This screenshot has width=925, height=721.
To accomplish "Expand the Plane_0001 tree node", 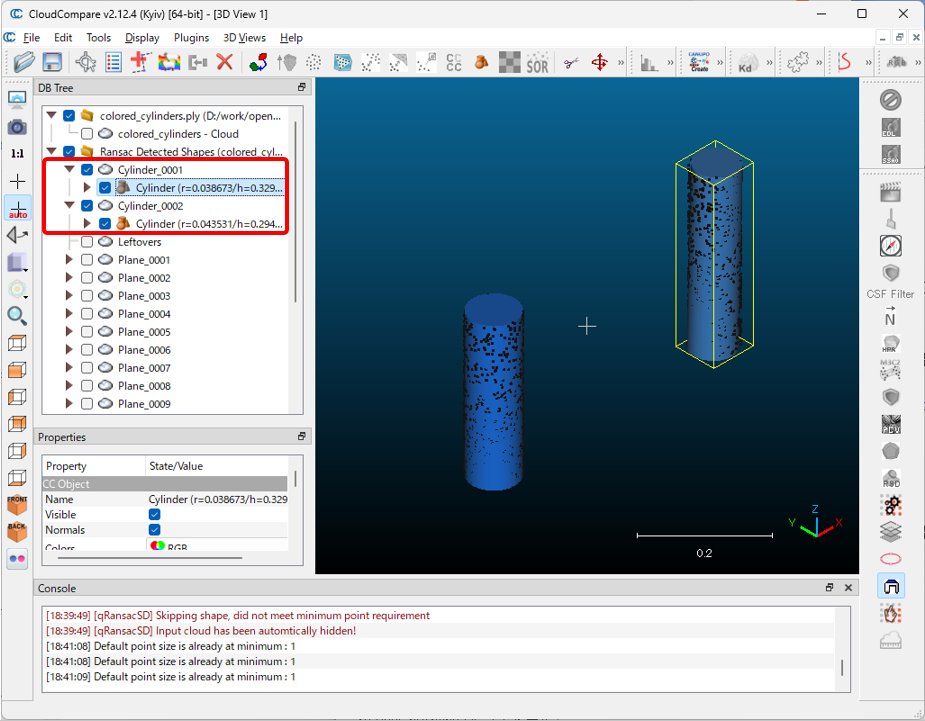I will (x=69, y=260).
